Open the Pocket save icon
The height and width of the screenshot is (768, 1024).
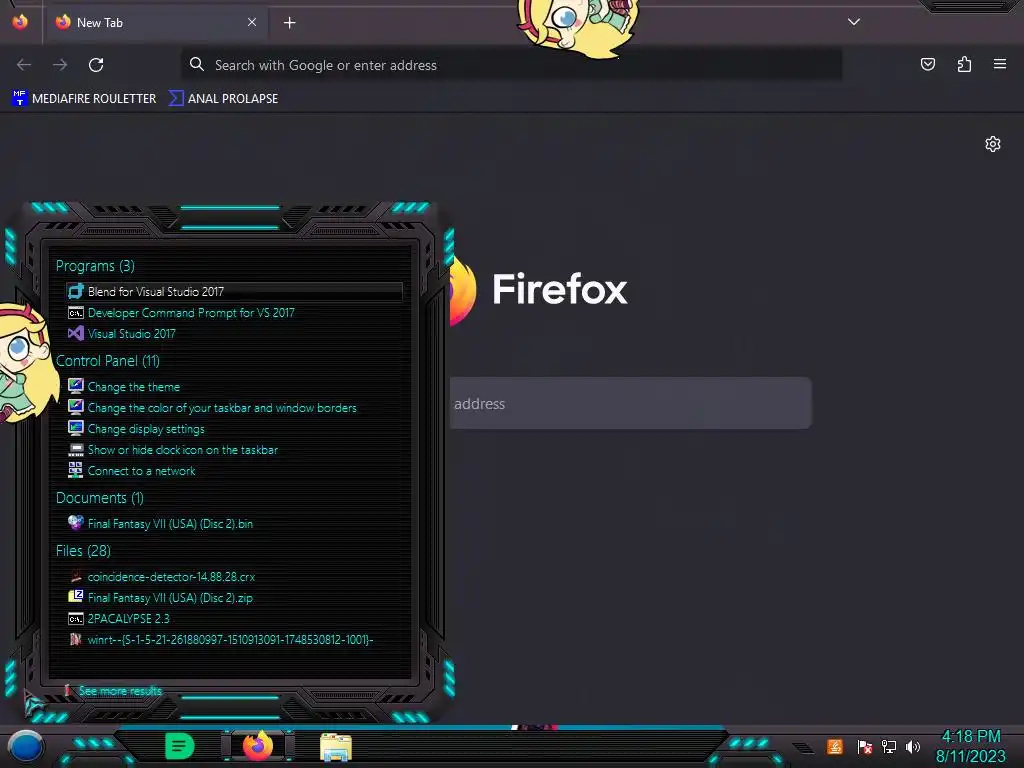click(927, 64)
